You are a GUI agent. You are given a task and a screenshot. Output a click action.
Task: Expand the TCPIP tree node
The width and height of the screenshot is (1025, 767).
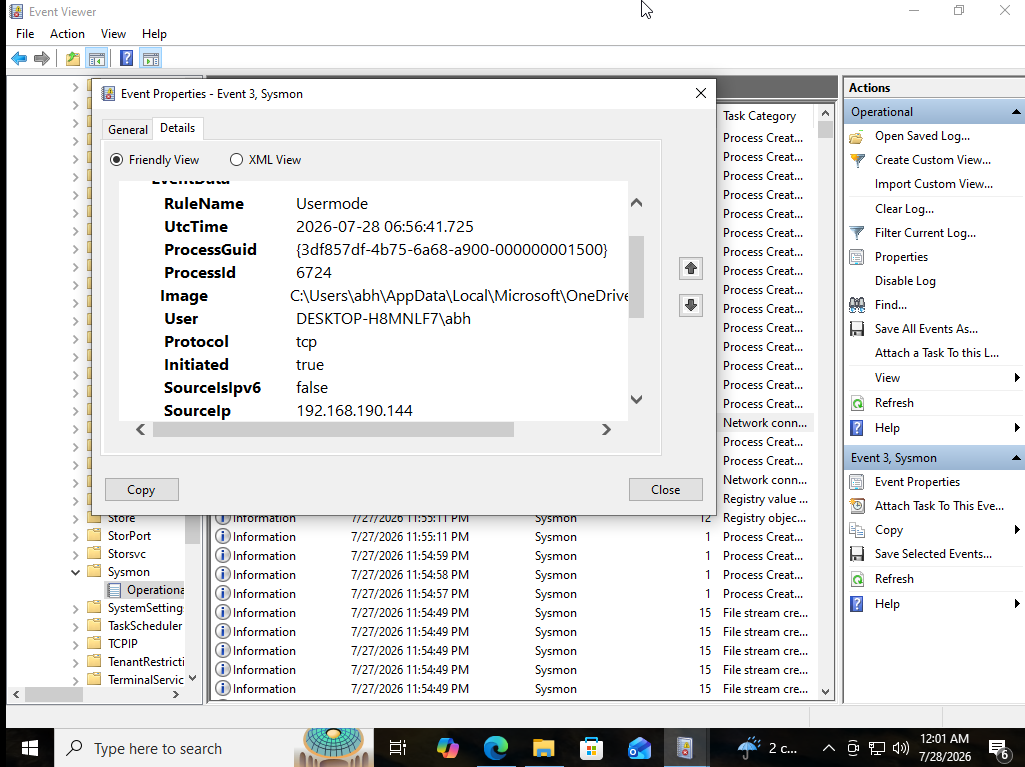(76, 644)
